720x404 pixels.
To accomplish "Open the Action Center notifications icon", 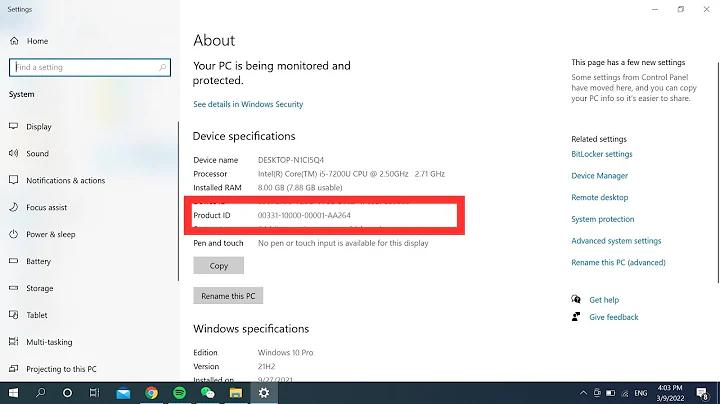I will click(x=702, y=393).
